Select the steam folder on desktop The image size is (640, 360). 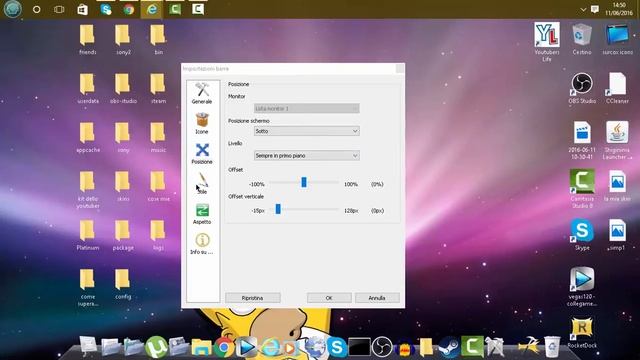158,88
